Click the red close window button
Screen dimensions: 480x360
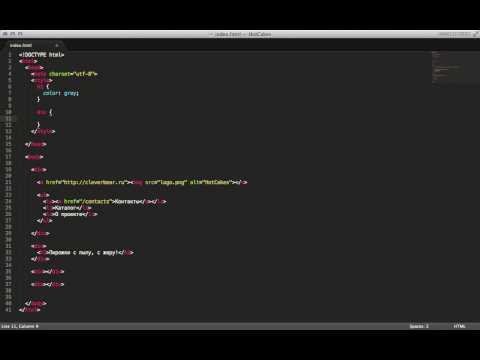(x=5, y=34)
